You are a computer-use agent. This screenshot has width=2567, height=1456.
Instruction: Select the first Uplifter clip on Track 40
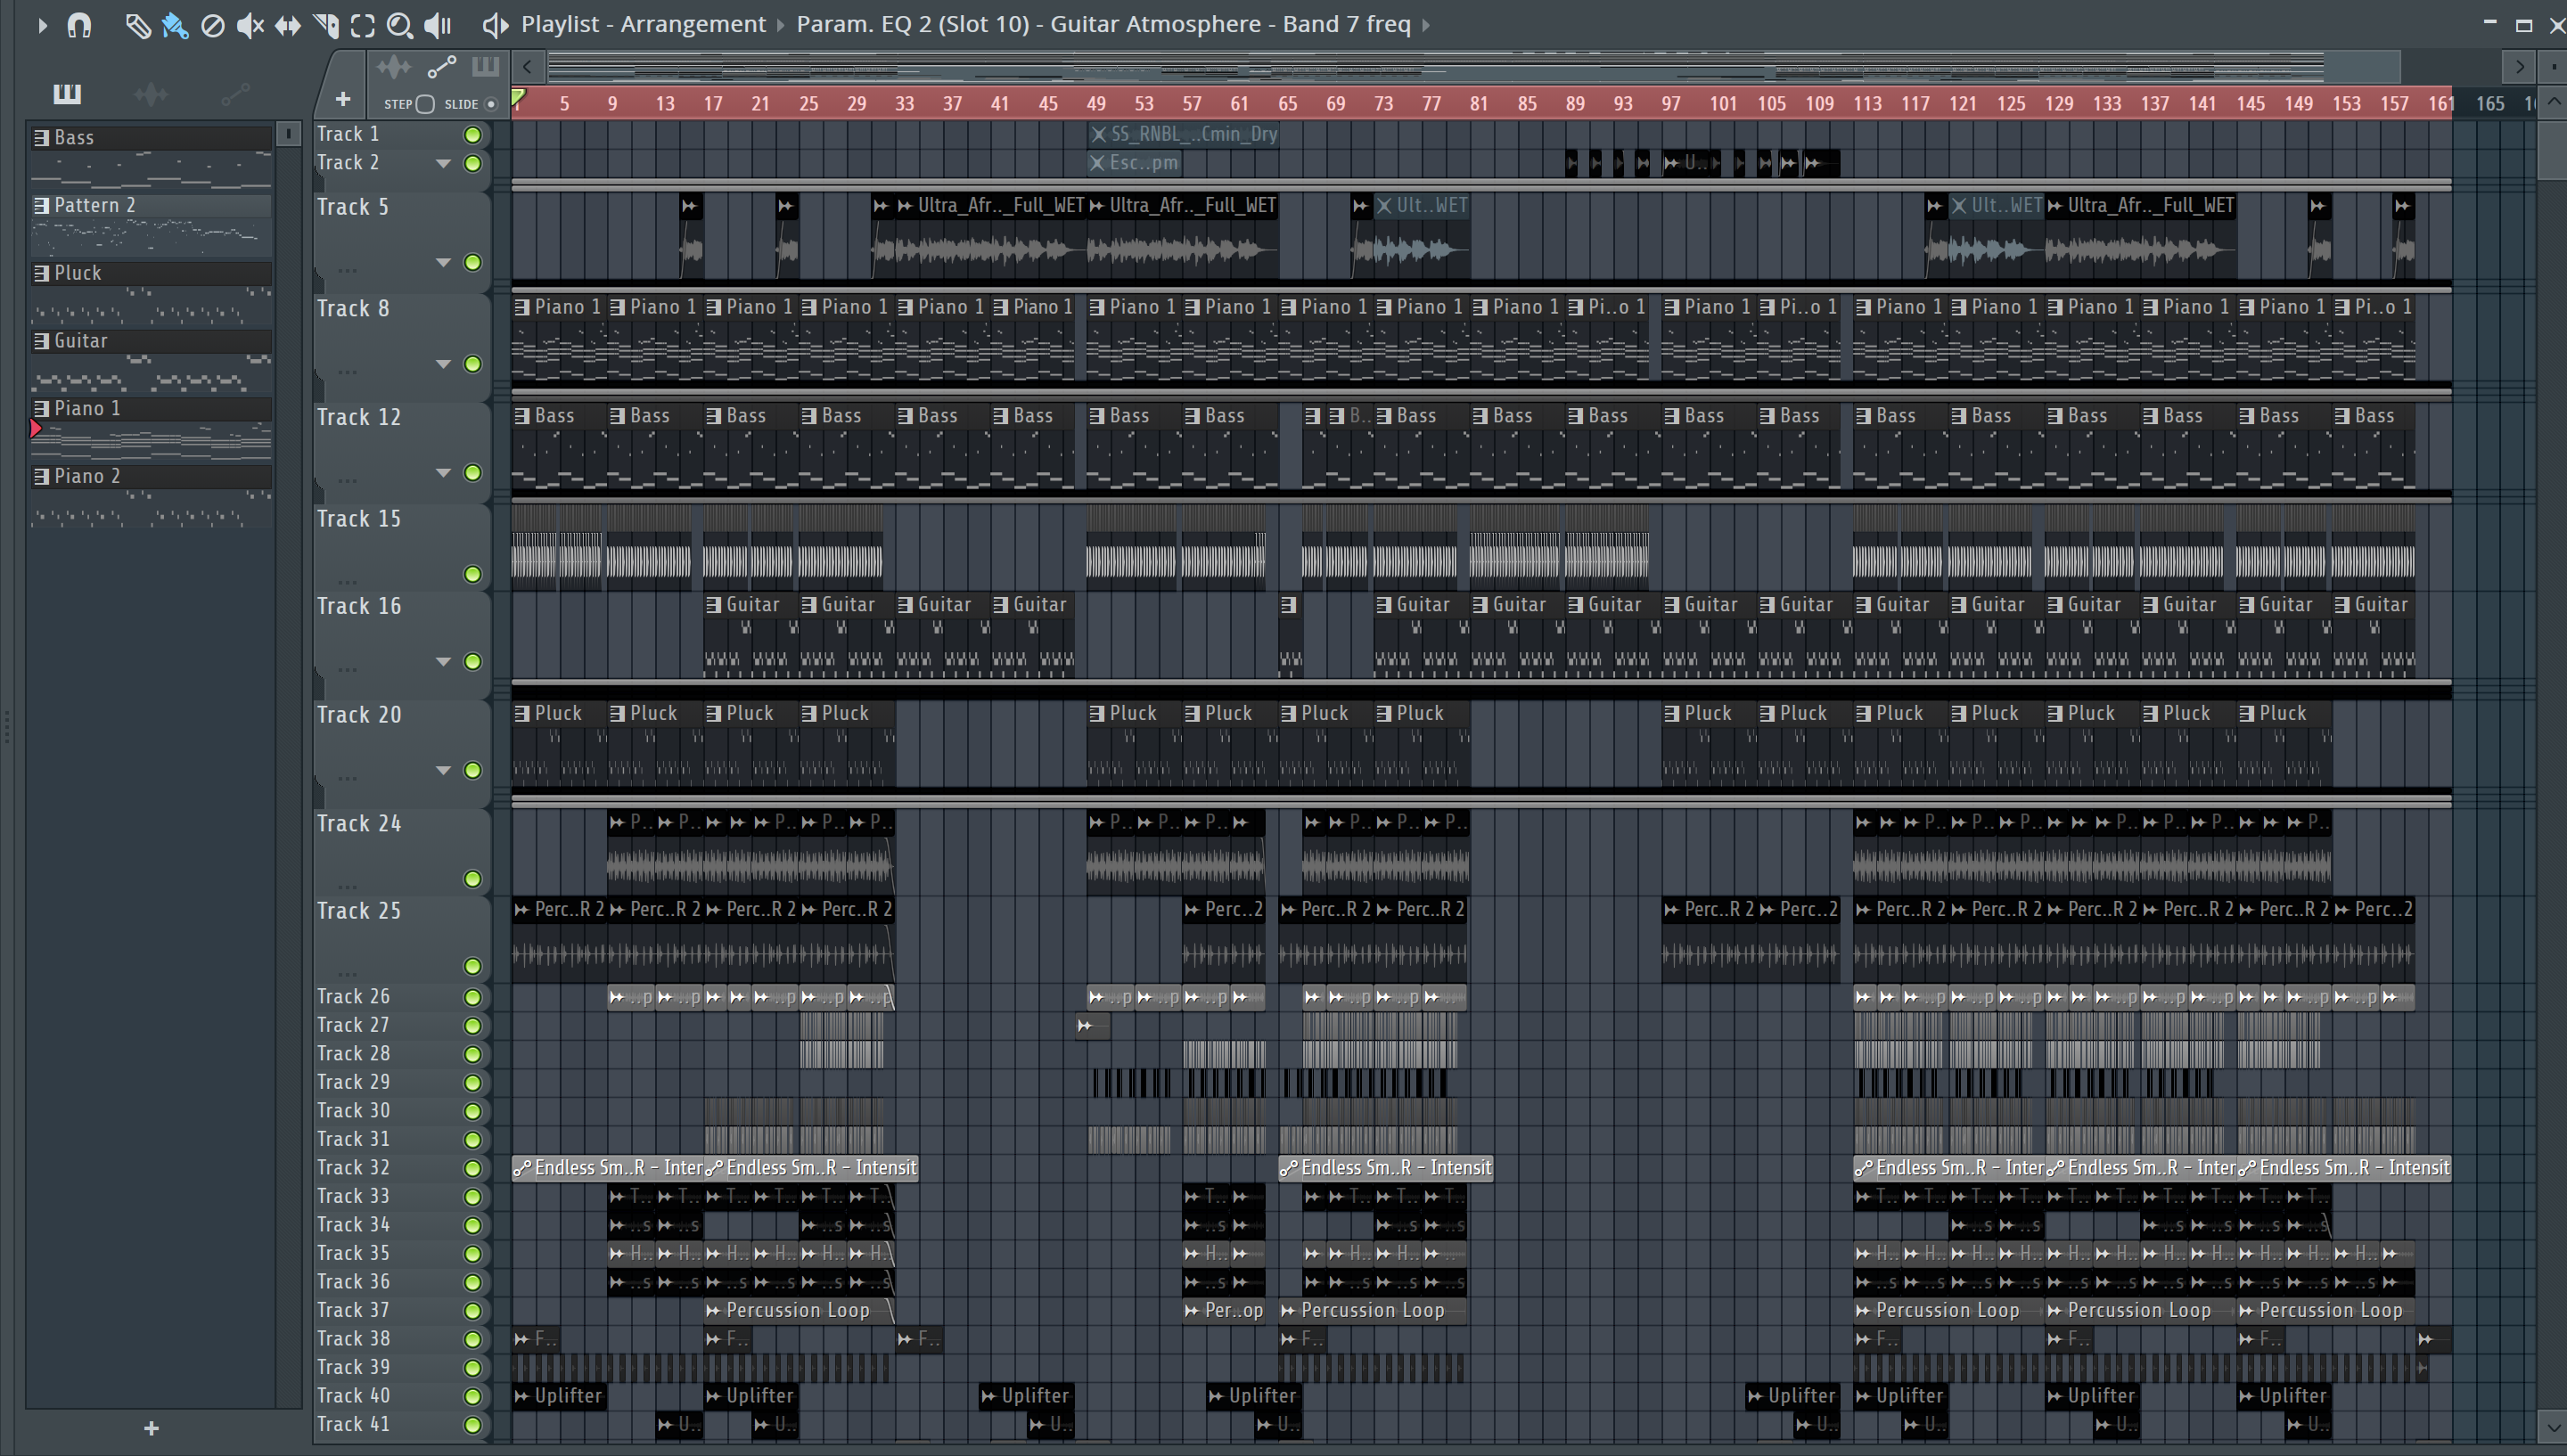tap(558, 1396)
